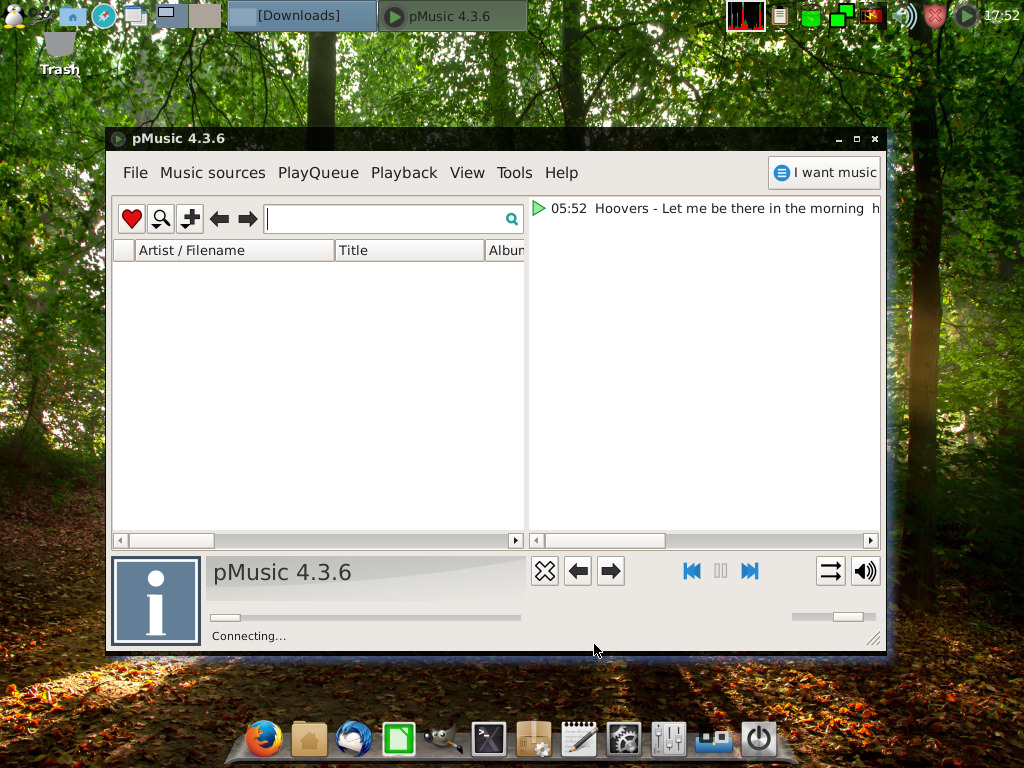
Task: Go forward using the right arrow icon
Action: click(247, 218)
